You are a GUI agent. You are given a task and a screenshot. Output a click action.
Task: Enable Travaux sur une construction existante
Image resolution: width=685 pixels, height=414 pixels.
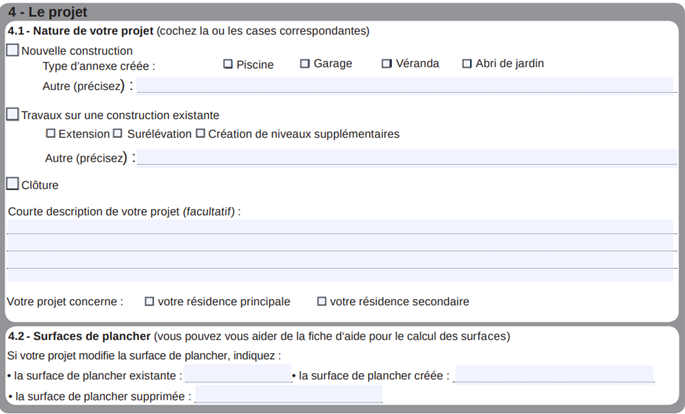pyautogui.click(x=13, y=115)
